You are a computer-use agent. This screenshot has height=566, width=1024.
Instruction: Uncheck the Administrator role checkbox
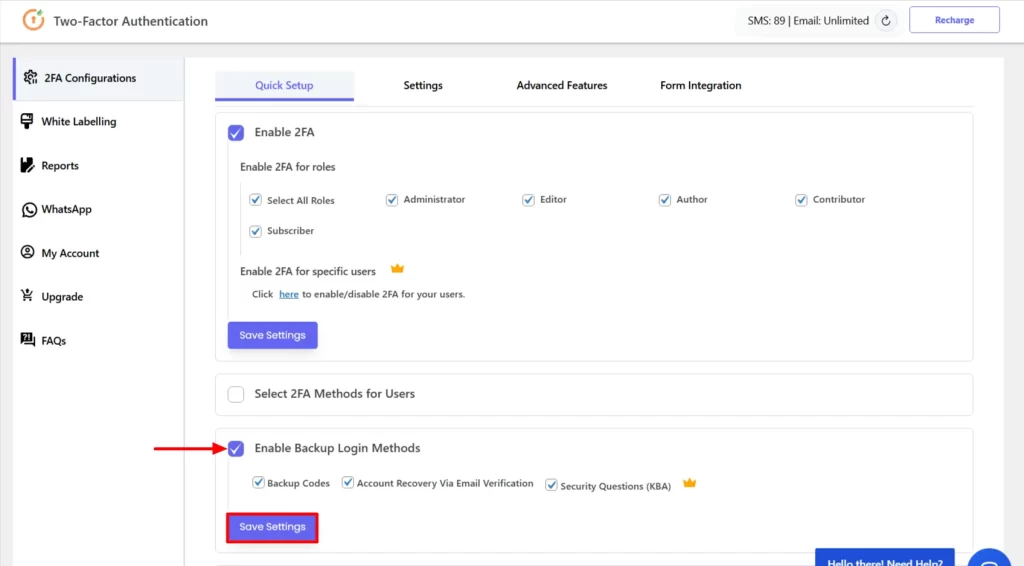pos(392,200)
